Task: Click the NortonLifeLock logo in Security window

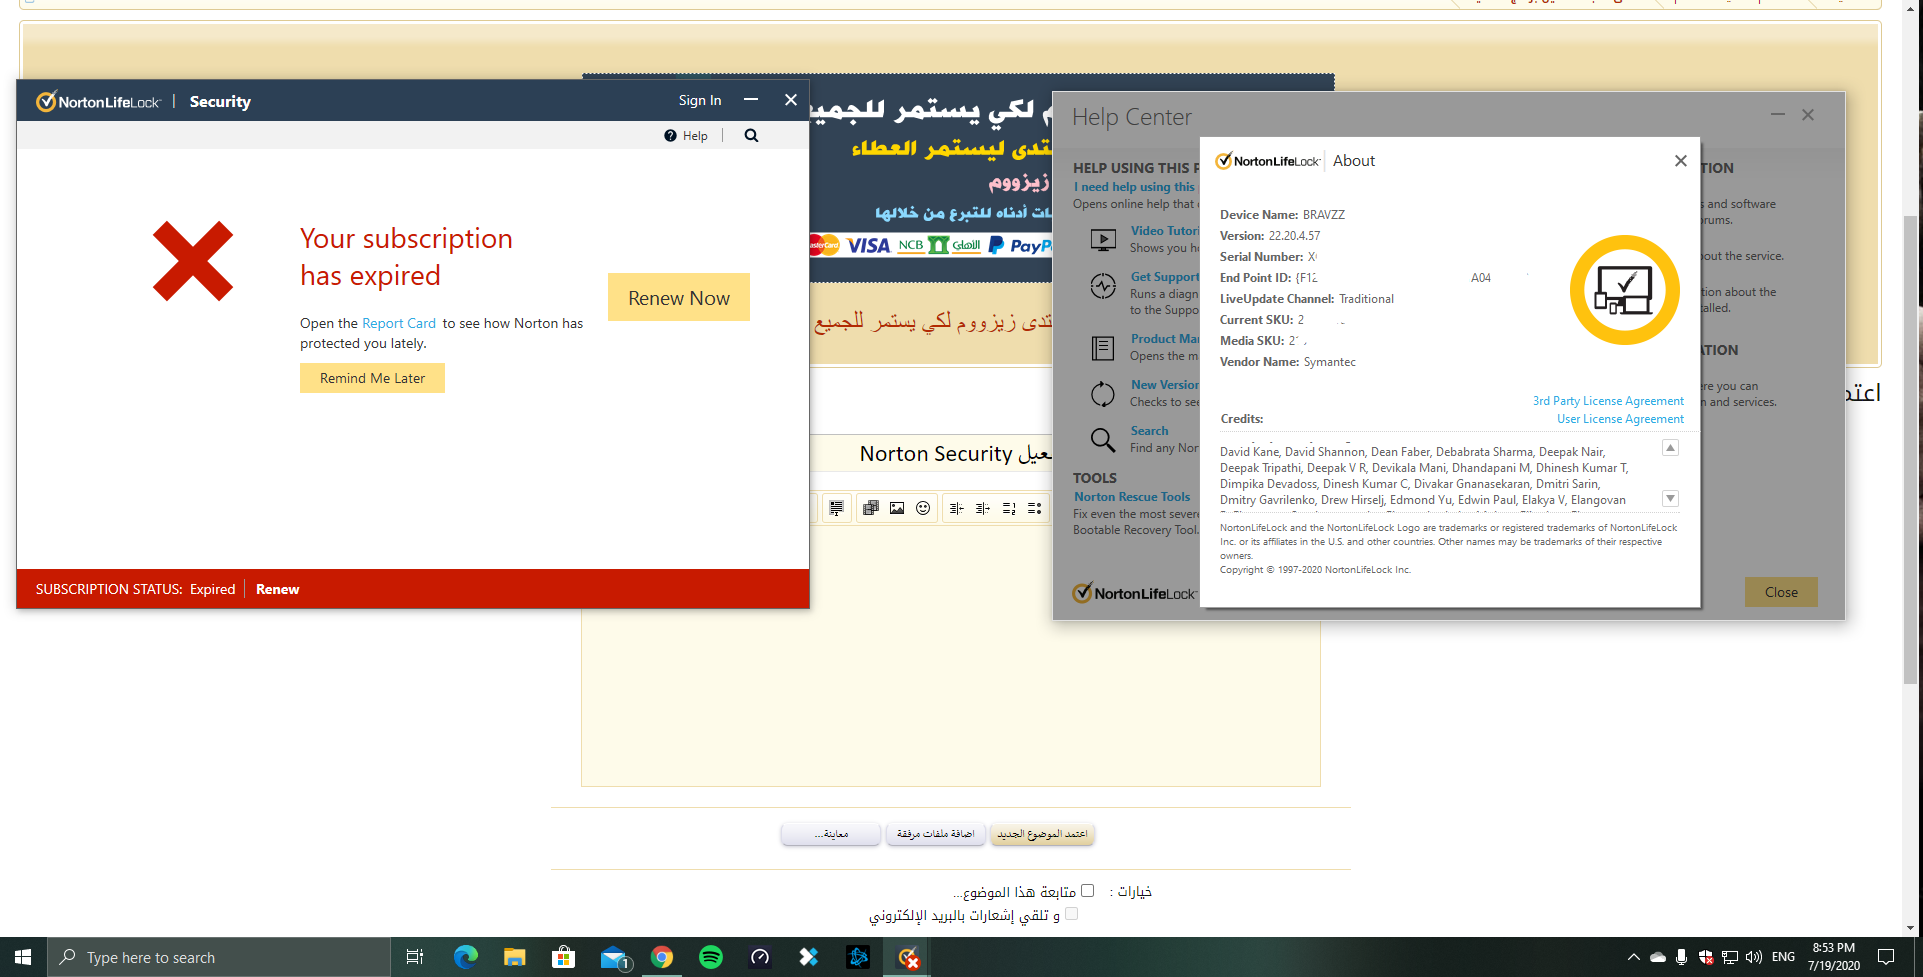Action: tap(98, 101)
